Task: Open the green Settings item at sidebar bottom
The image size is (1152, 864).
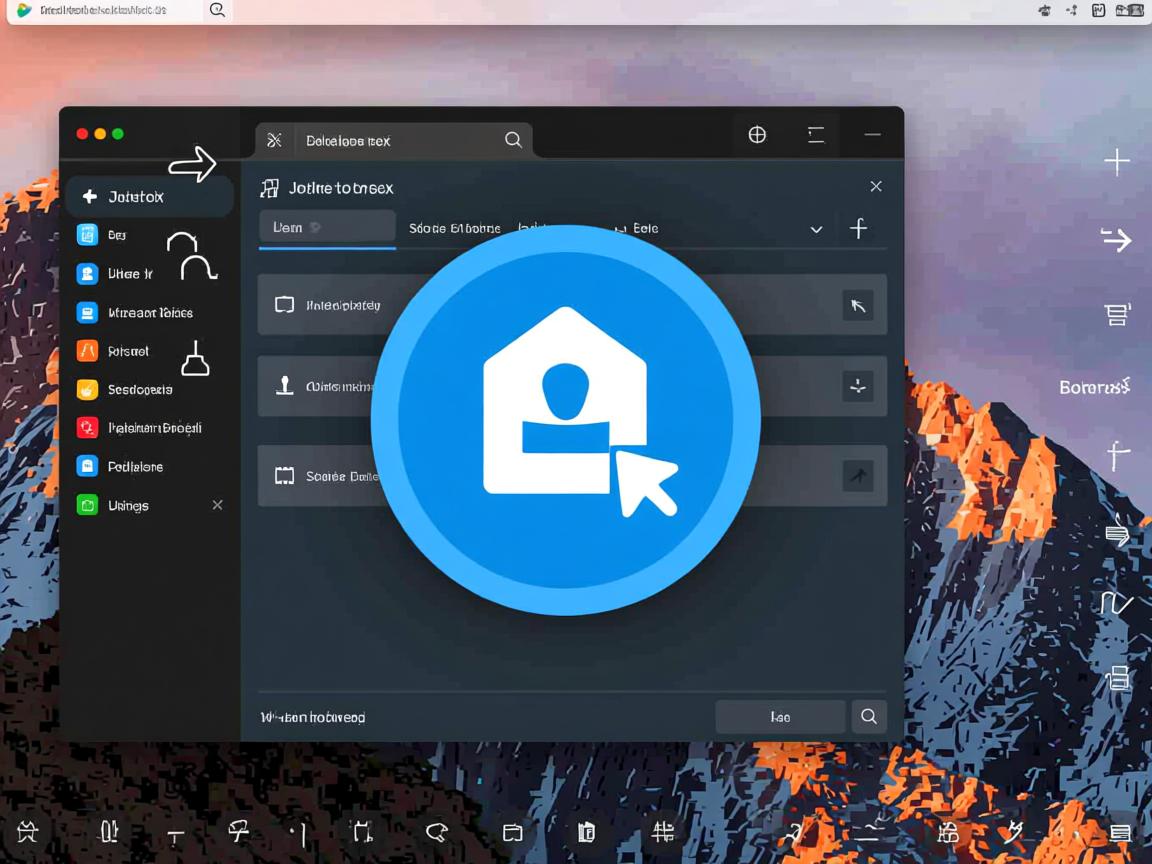Action: (x=125, y=505)
